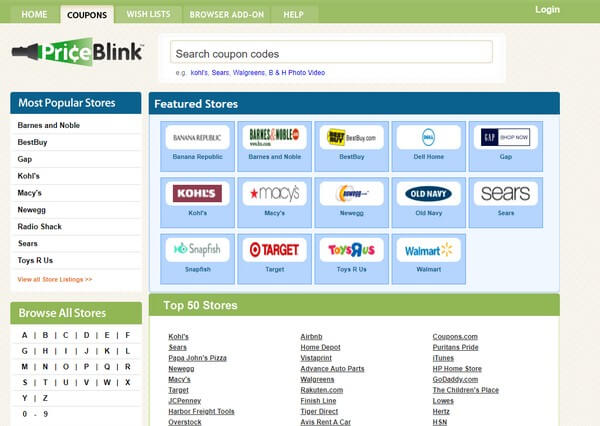Open the HP Home Store link
Image resolution: width=600 pixels, height=426 pixels.
coord(457,369)
